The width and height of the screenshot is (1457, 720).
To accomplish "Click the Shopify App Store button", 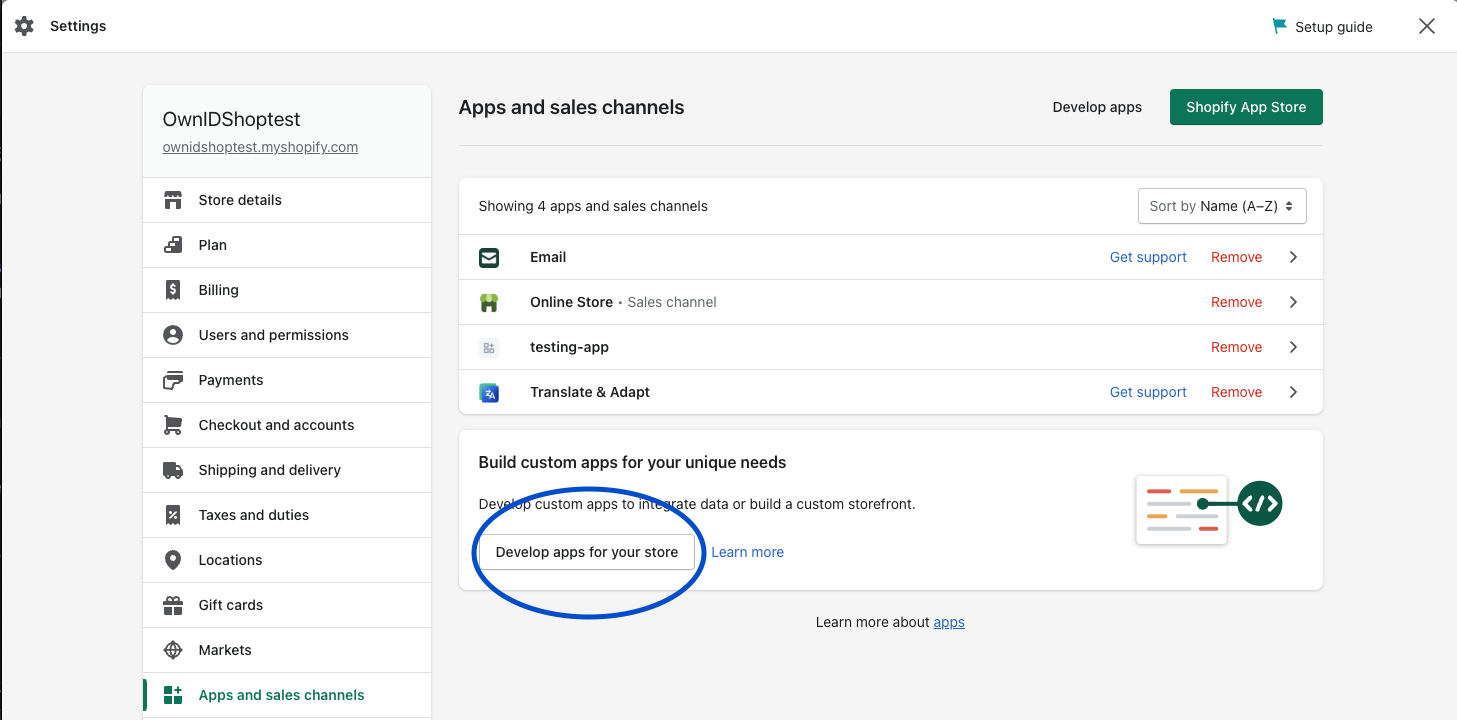I will [1245, 107].
